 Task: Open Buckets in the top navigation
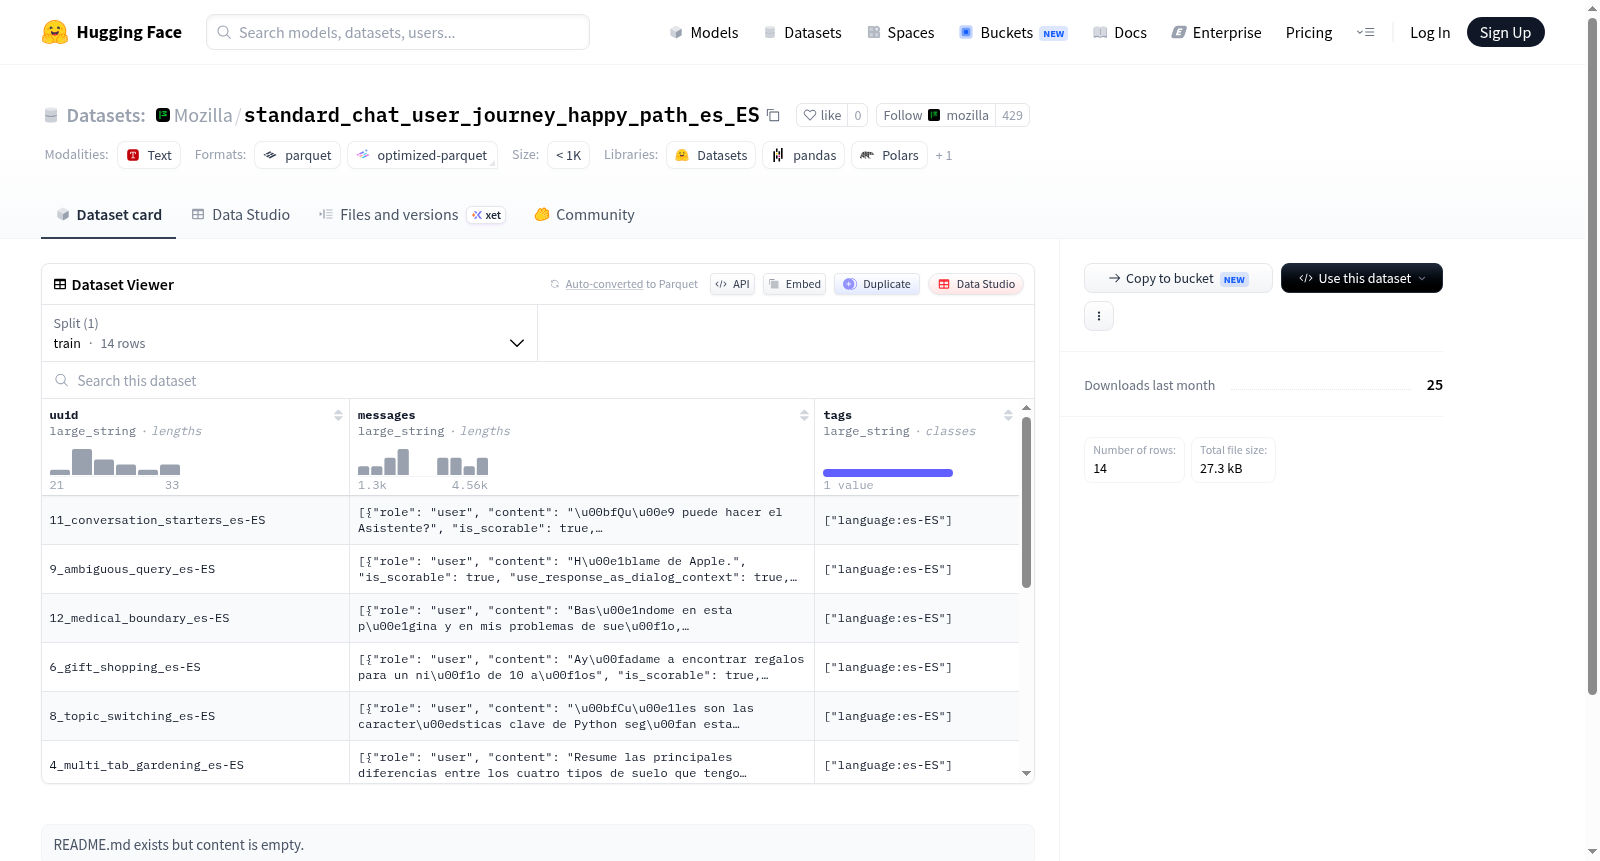pos(1013,32)
